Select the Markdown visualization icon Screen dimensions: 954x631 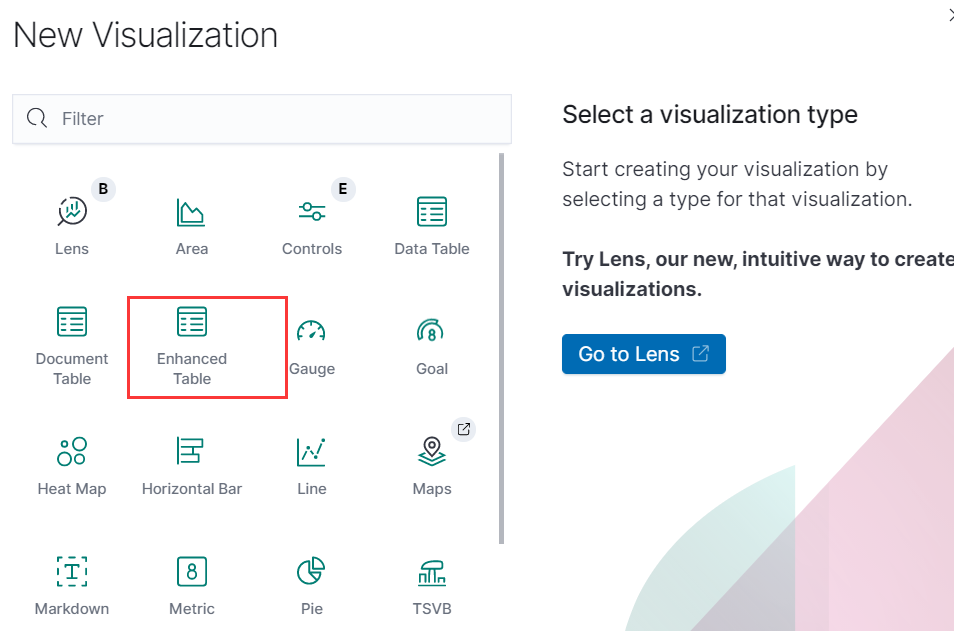click(72, 571)
